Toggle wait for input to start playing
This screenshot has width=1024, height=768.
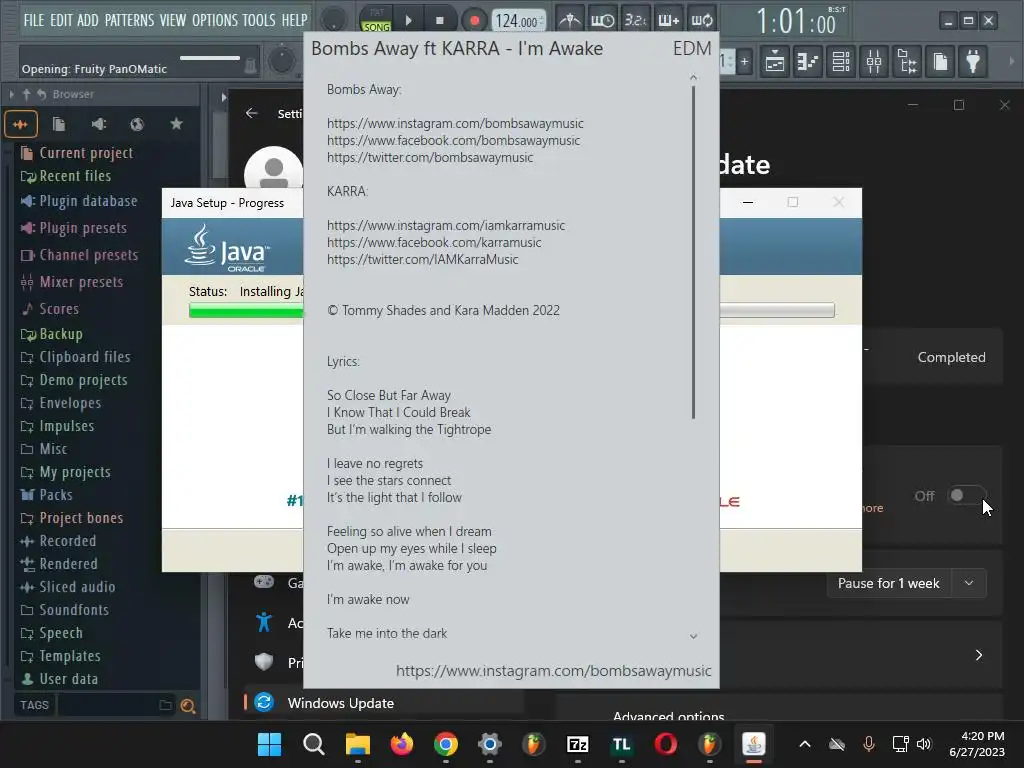pos(602,20)
